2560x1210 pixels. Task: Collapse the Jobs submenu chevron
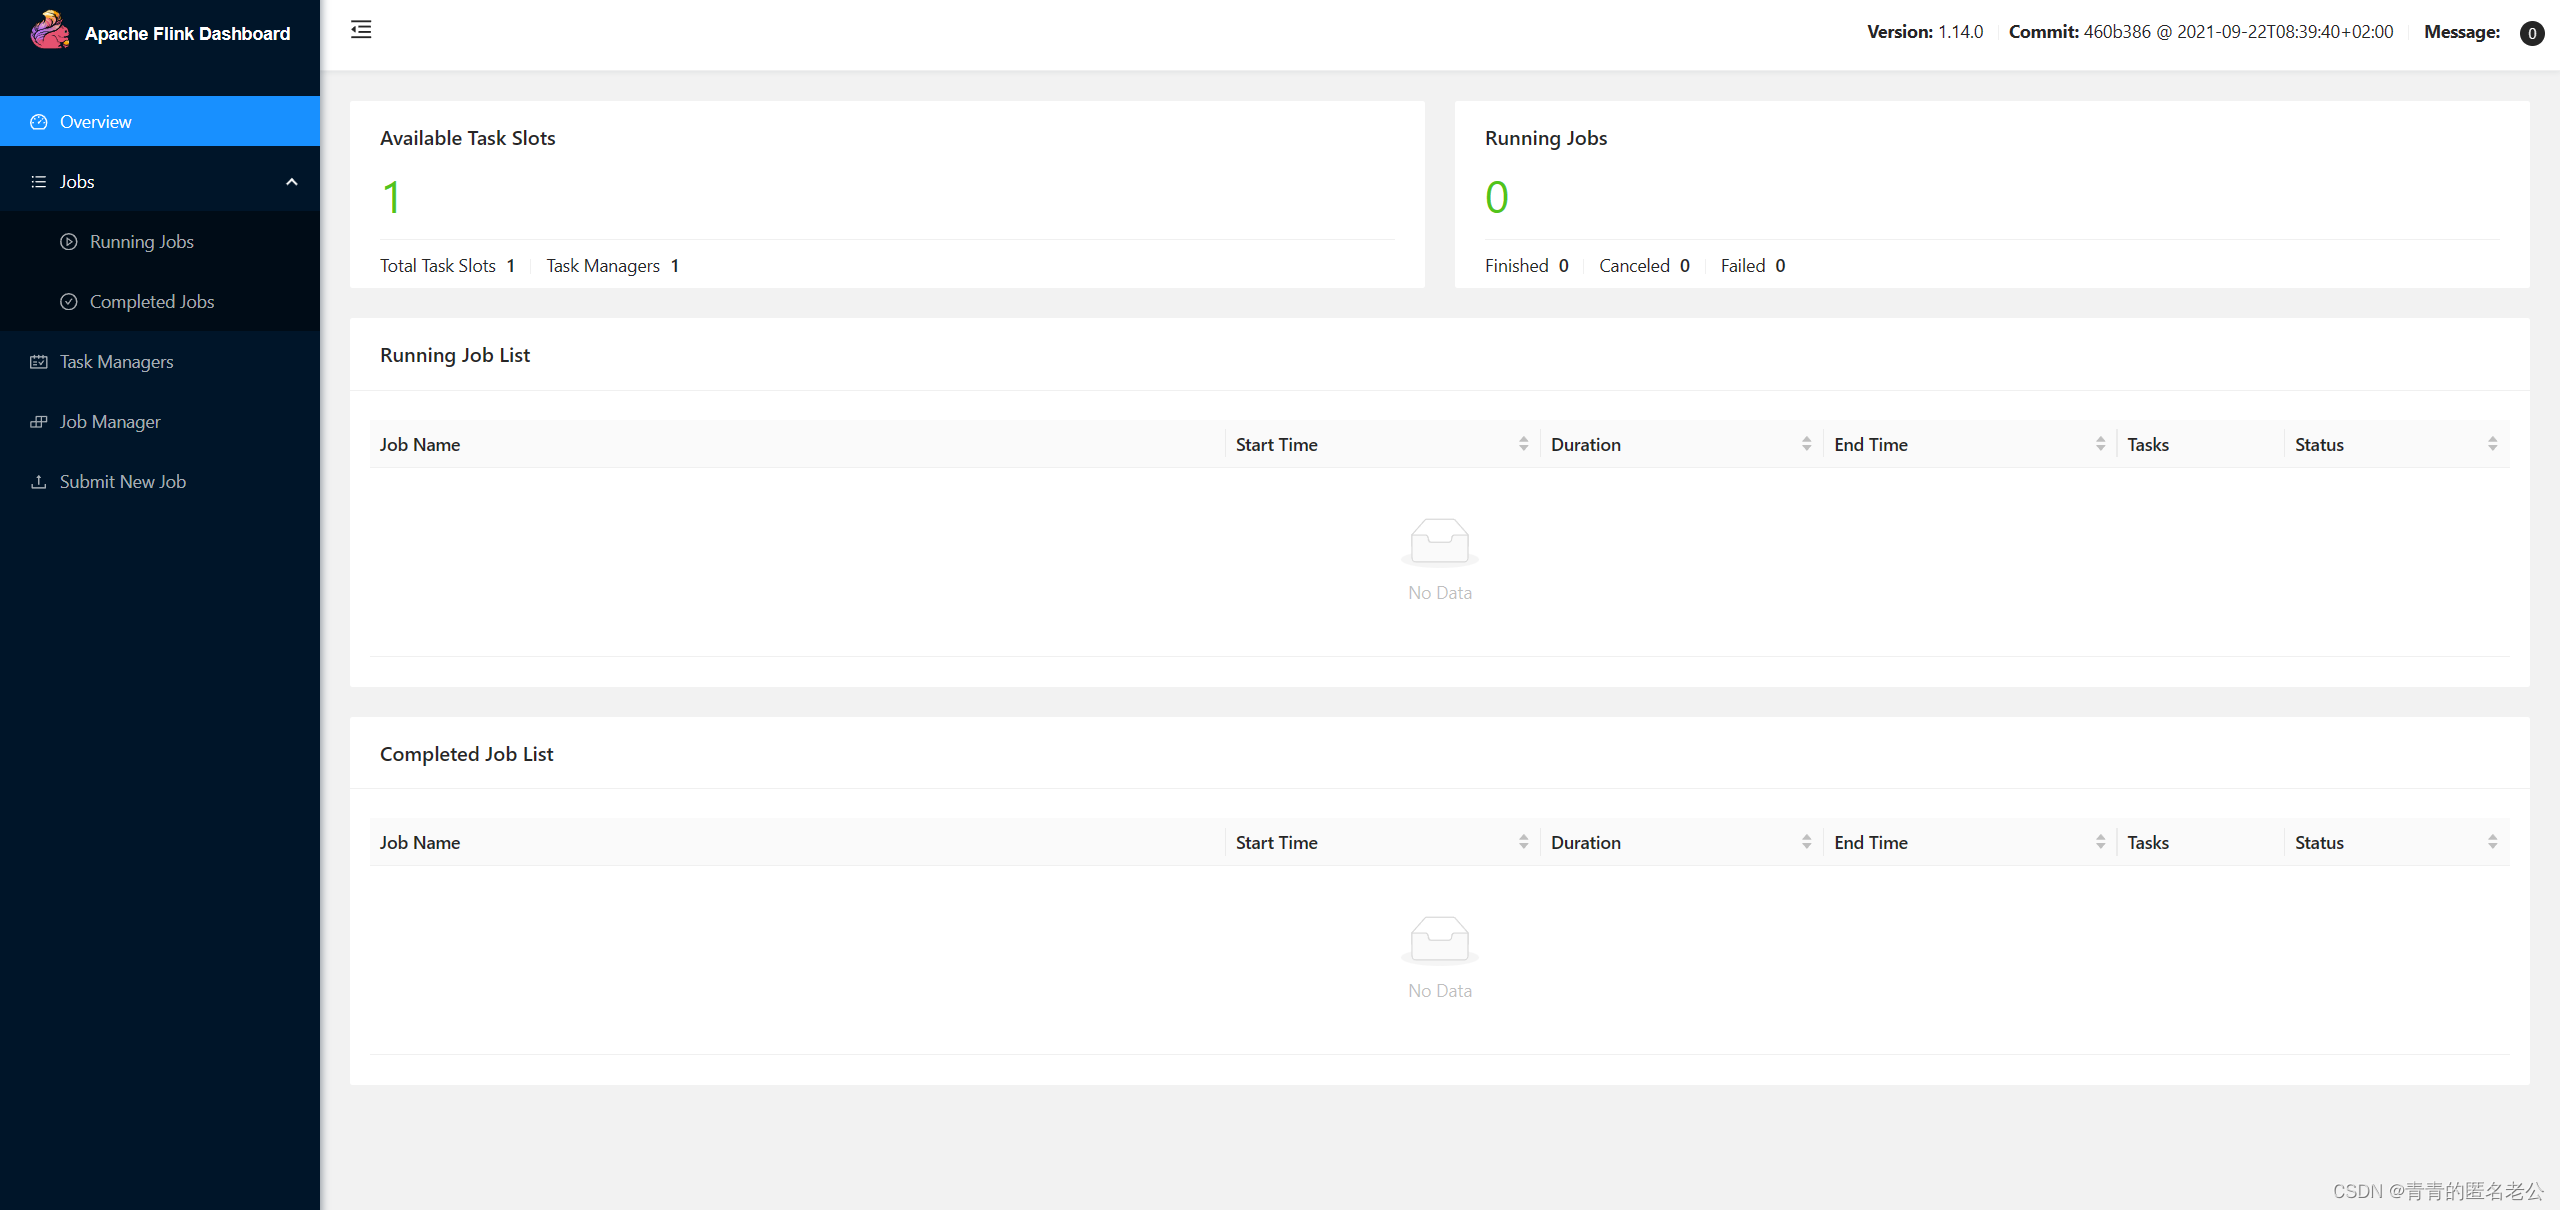click(292, 182)
